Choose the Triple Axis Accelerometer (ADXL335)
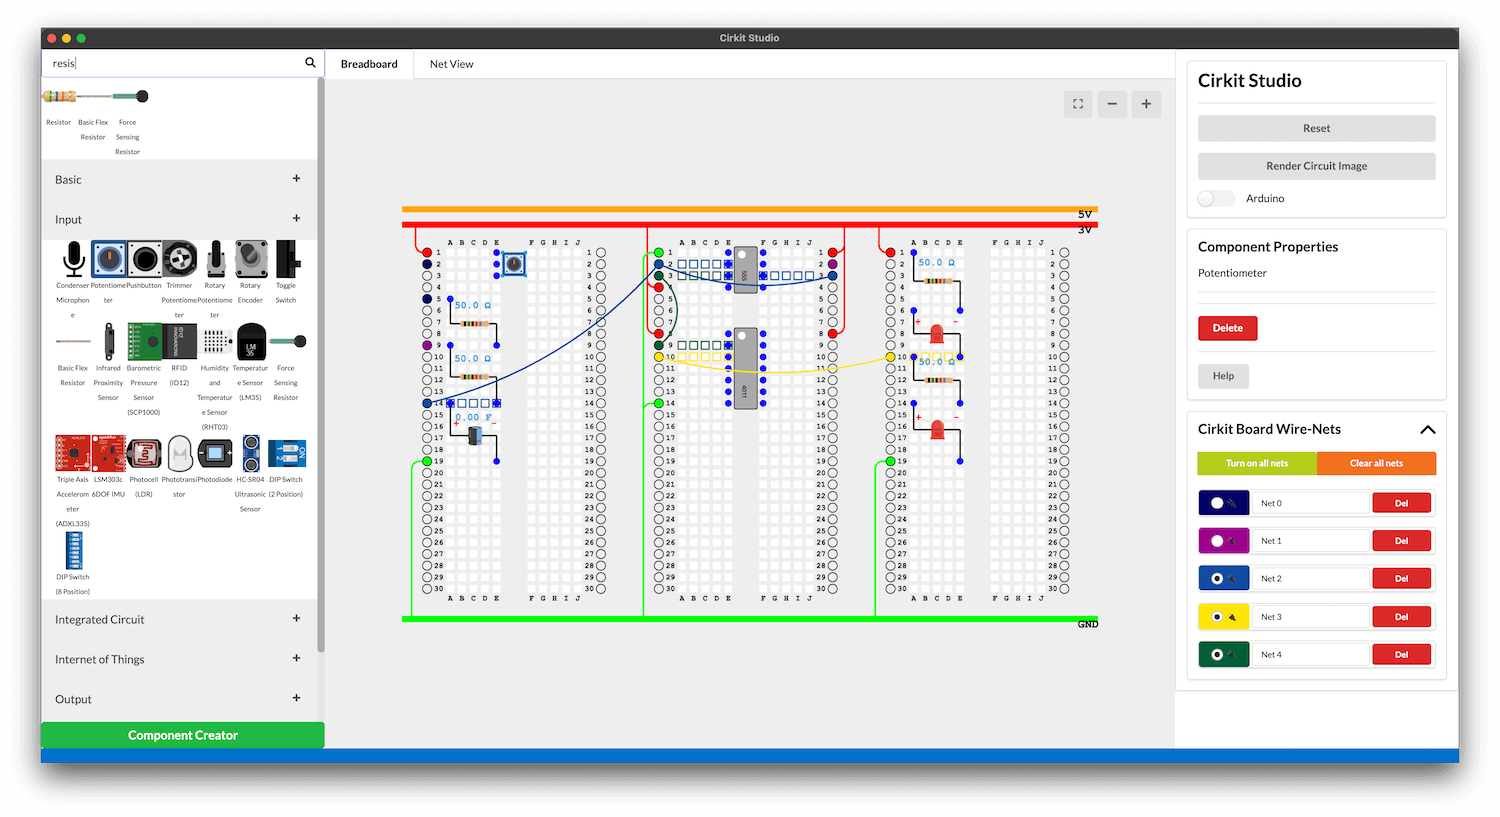The height and width of the screenshot is (817, 1500). [x=73, y=453]
